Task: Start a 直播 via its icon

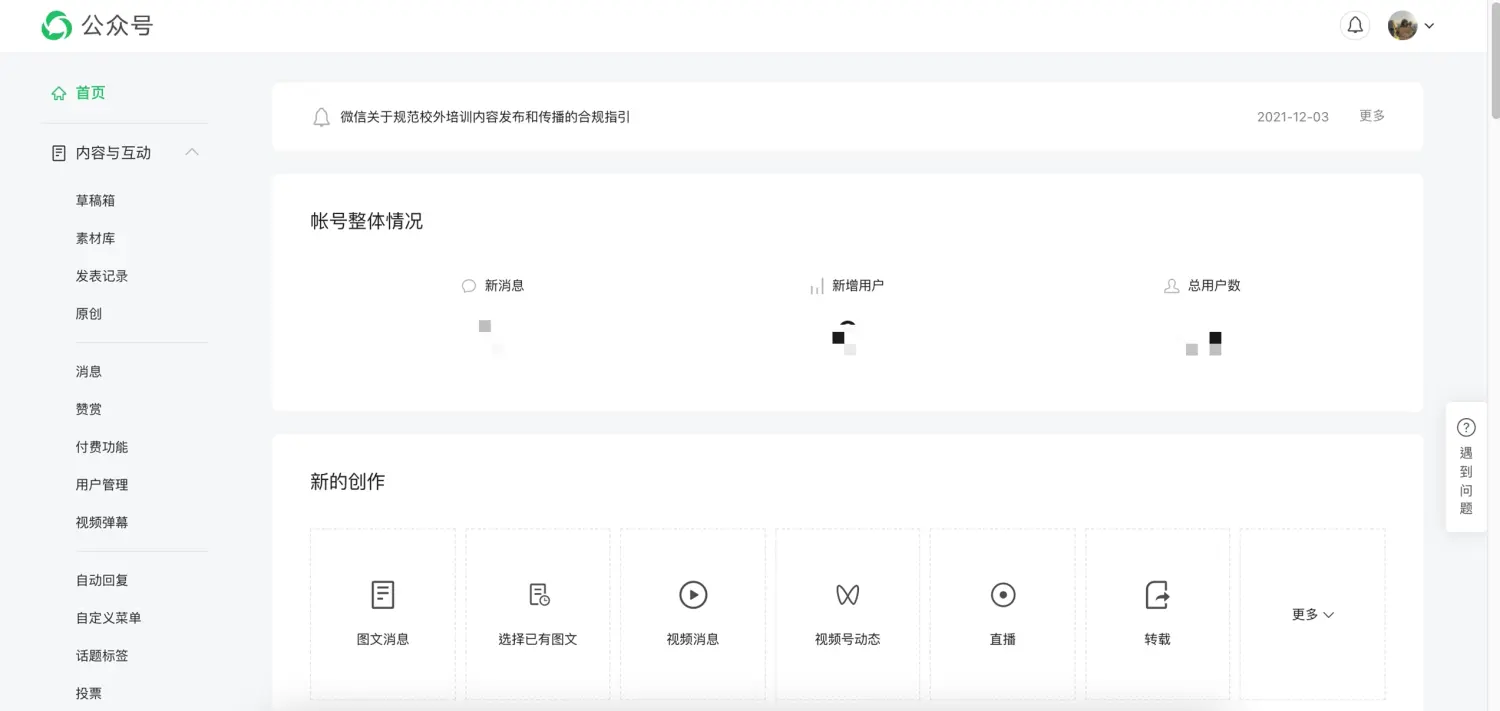Action: pyautogui.click(x=1002, y=593)
